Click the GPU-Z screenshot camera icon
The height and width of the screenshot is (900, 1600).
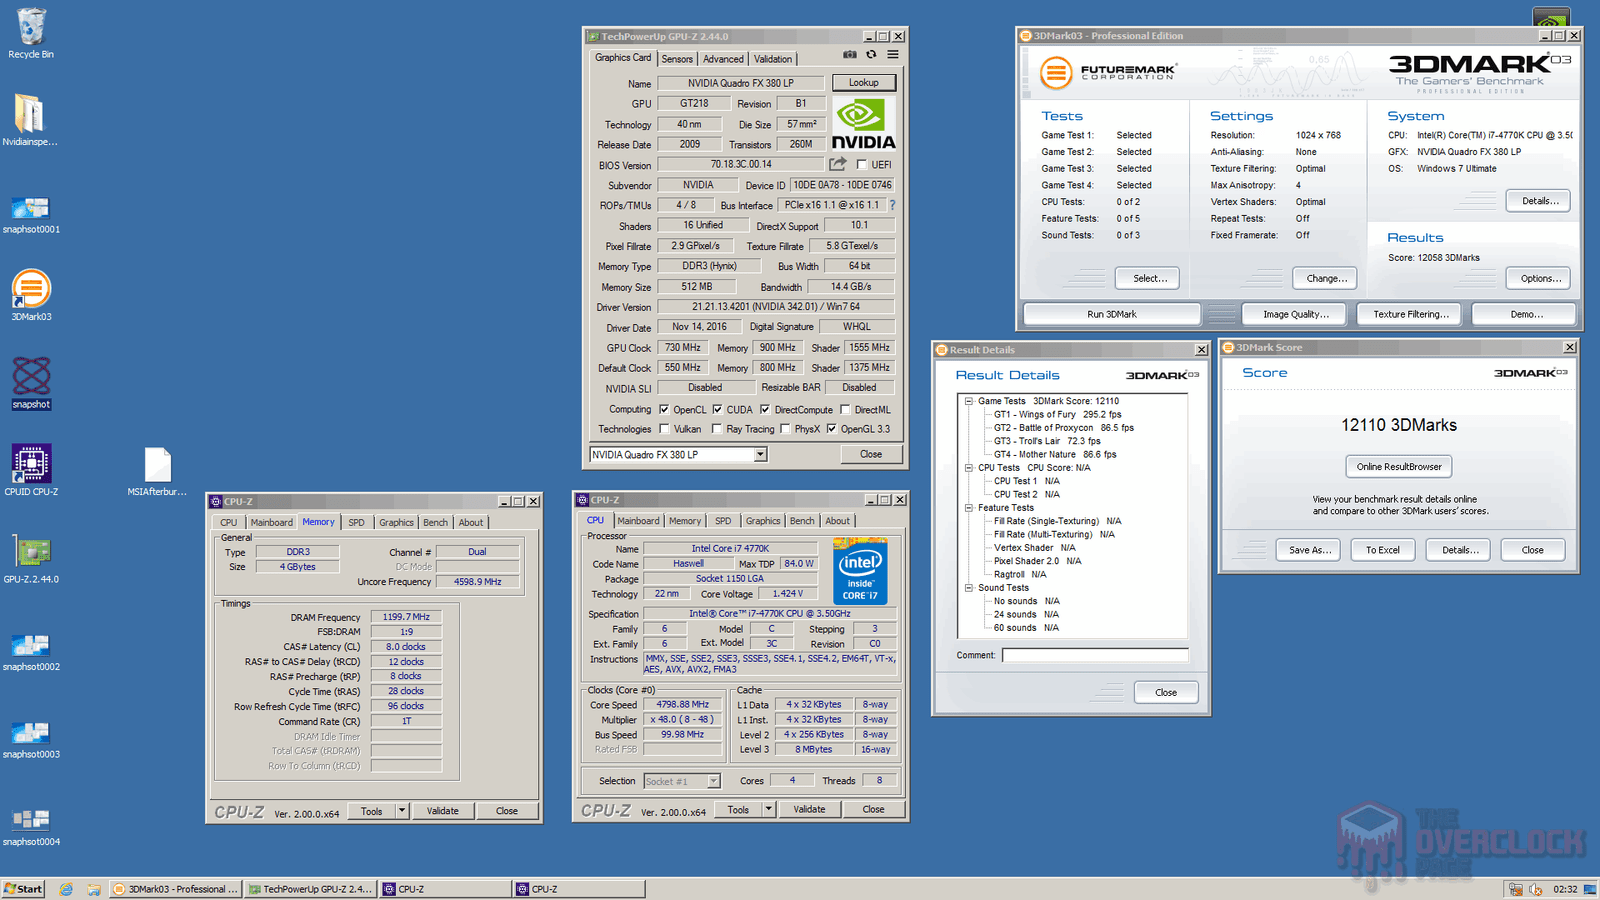pos(849,55)
